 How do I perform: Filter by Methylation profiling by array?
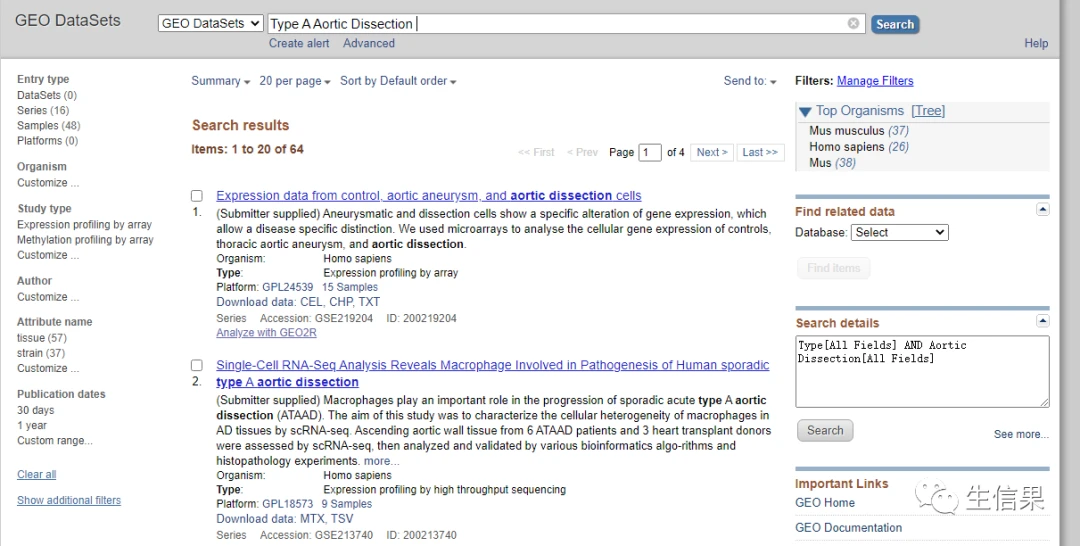85,240
